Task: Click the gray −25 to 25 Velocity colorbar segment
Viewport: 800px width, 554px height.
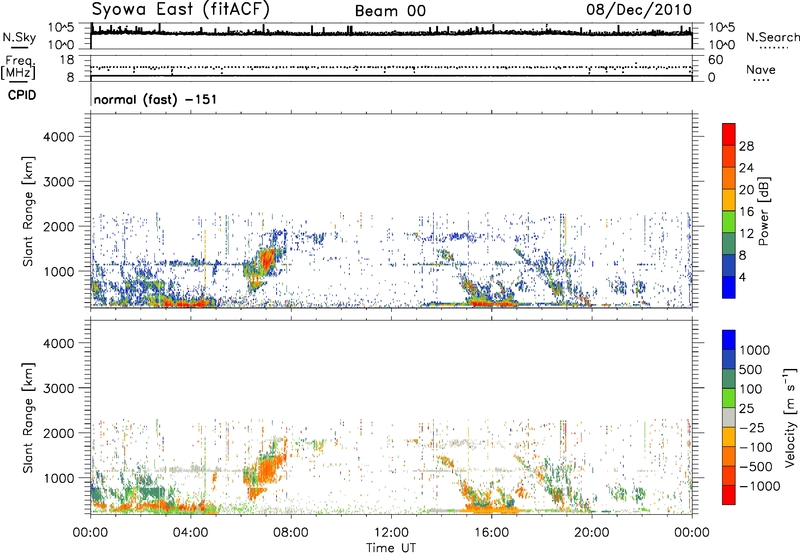Action: click(x=729, y=417)
